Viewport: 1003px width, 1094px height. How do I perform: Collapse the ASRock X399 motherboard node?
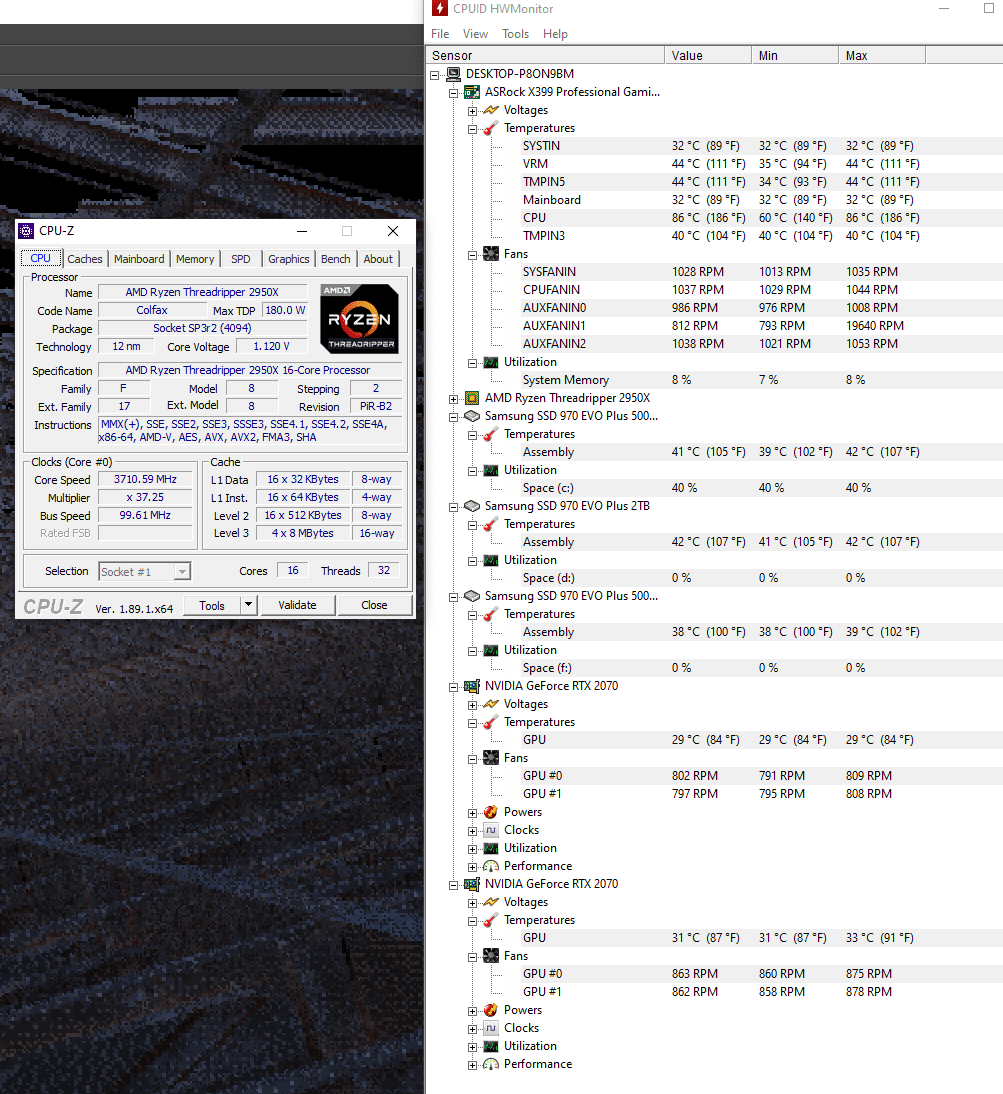pyautogui.click(x=453, y=93)
